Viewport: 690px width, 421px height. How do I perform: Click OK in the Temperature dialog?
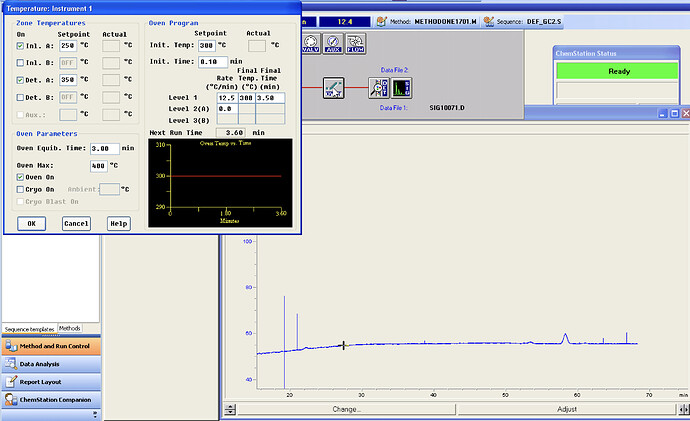click(x=31, y=223)
